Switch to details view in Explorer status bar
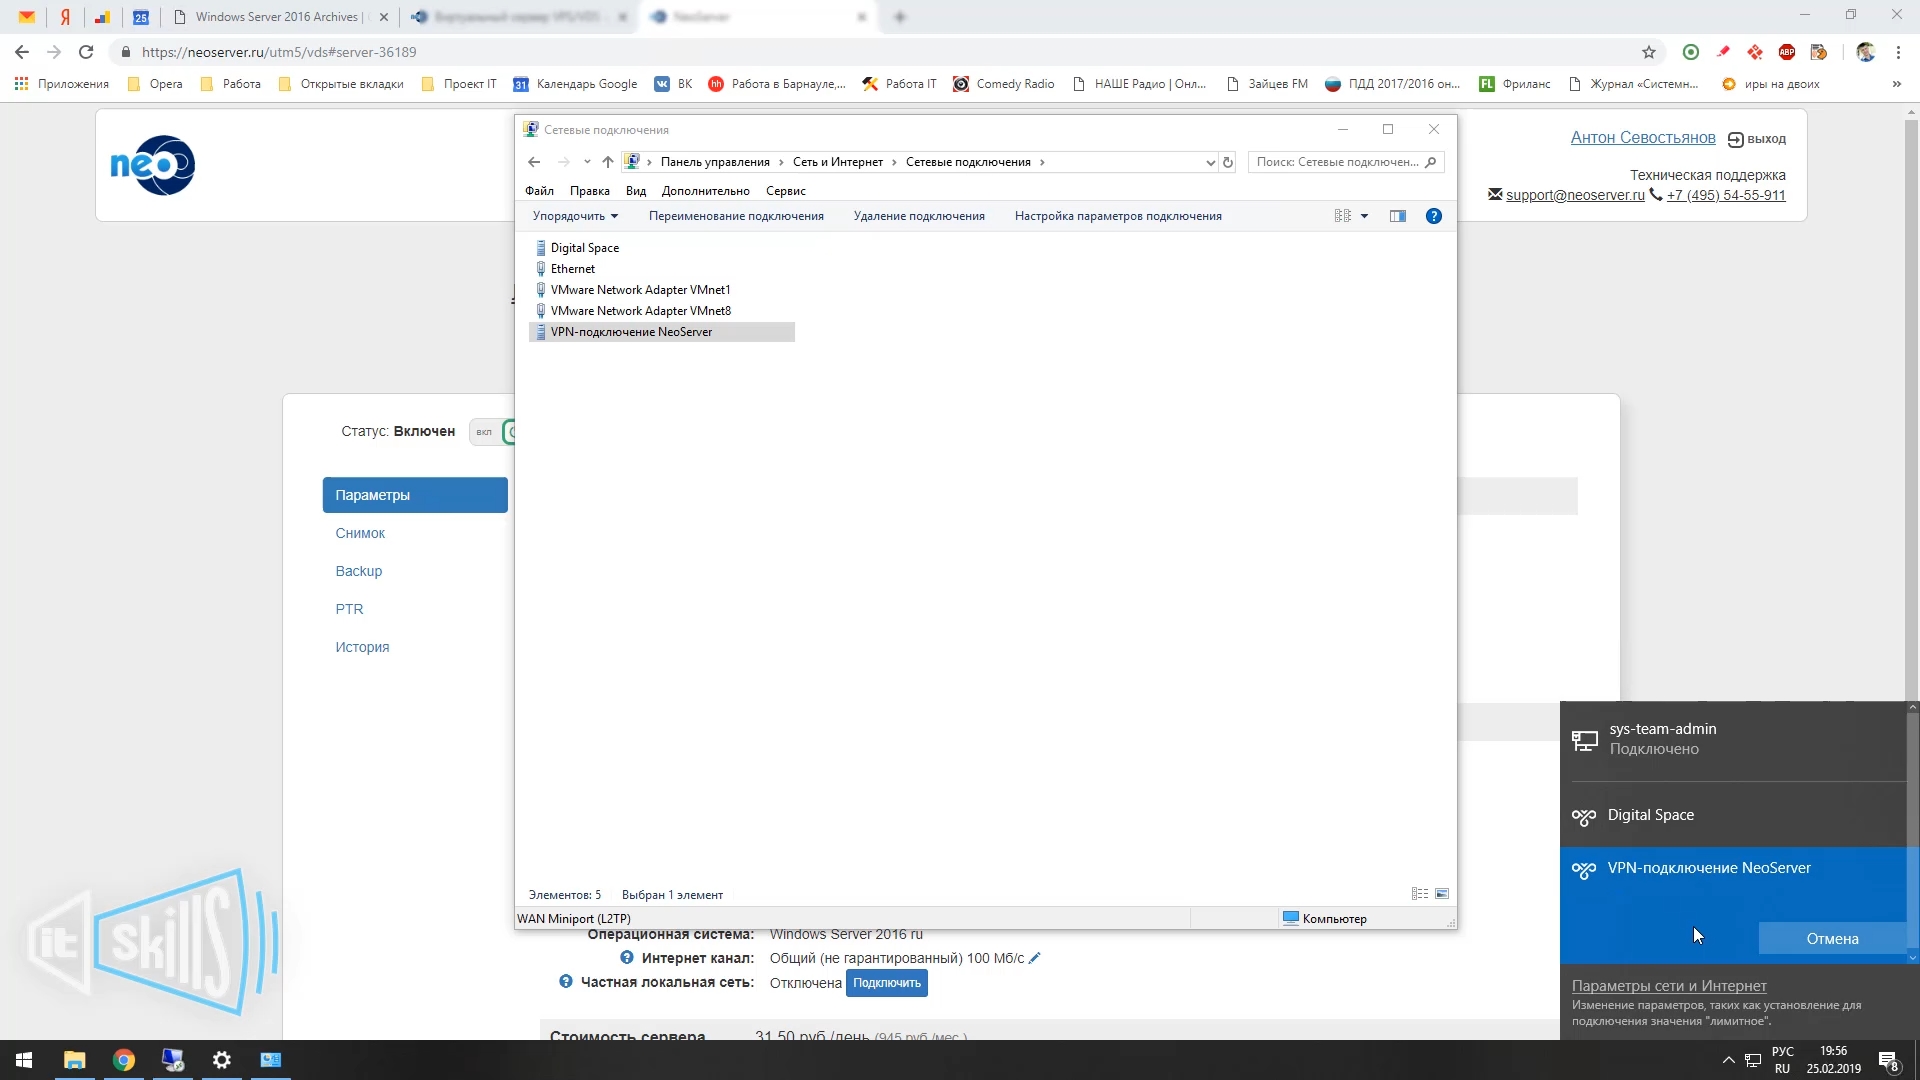The width and height of the screenshot is (1920, 1080). coord(1420,894)
